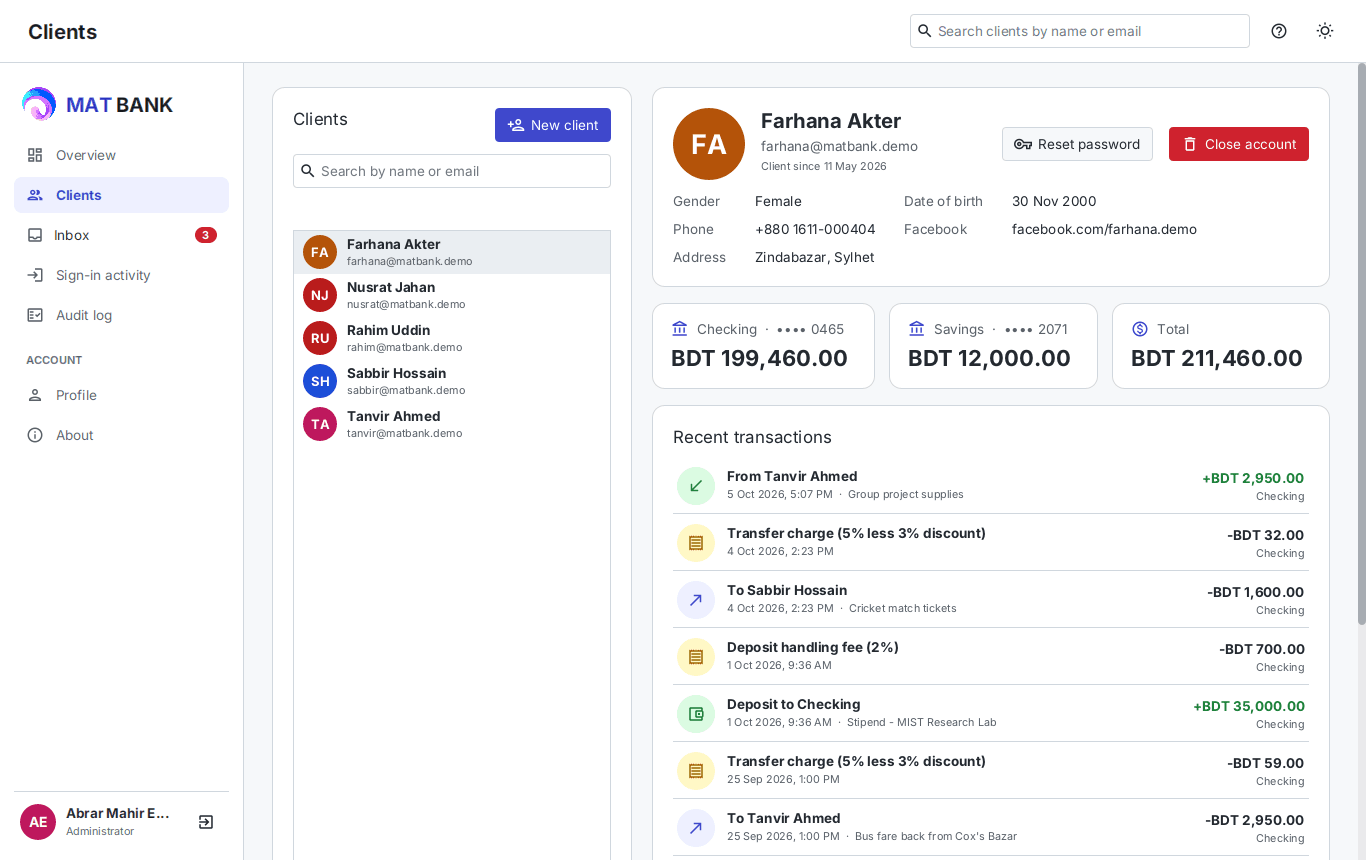Click the help question mark icon
This screenshot has height=860, width=1366.
1279,31
